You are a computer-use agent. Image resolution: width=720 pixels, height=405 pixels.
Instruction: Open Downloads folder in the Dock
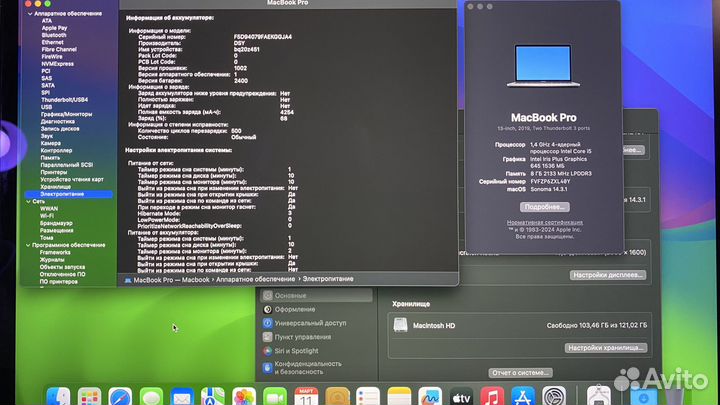(x=643, y=397)
